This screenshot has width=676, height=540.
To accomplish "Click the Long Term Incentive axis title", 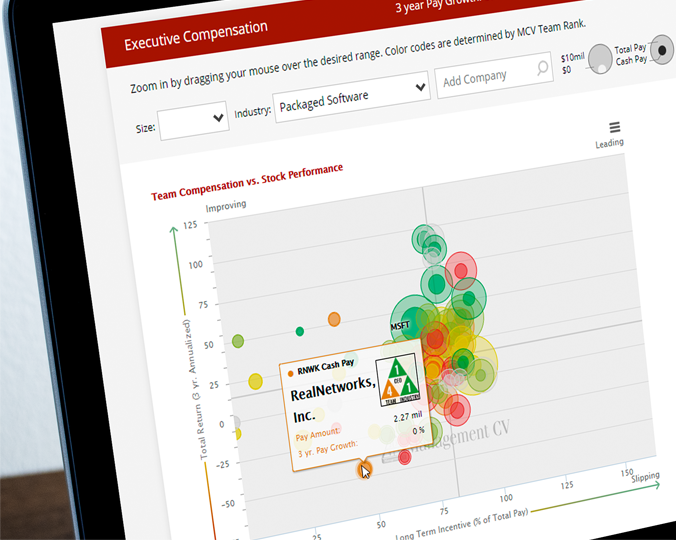I will (462, 524).
